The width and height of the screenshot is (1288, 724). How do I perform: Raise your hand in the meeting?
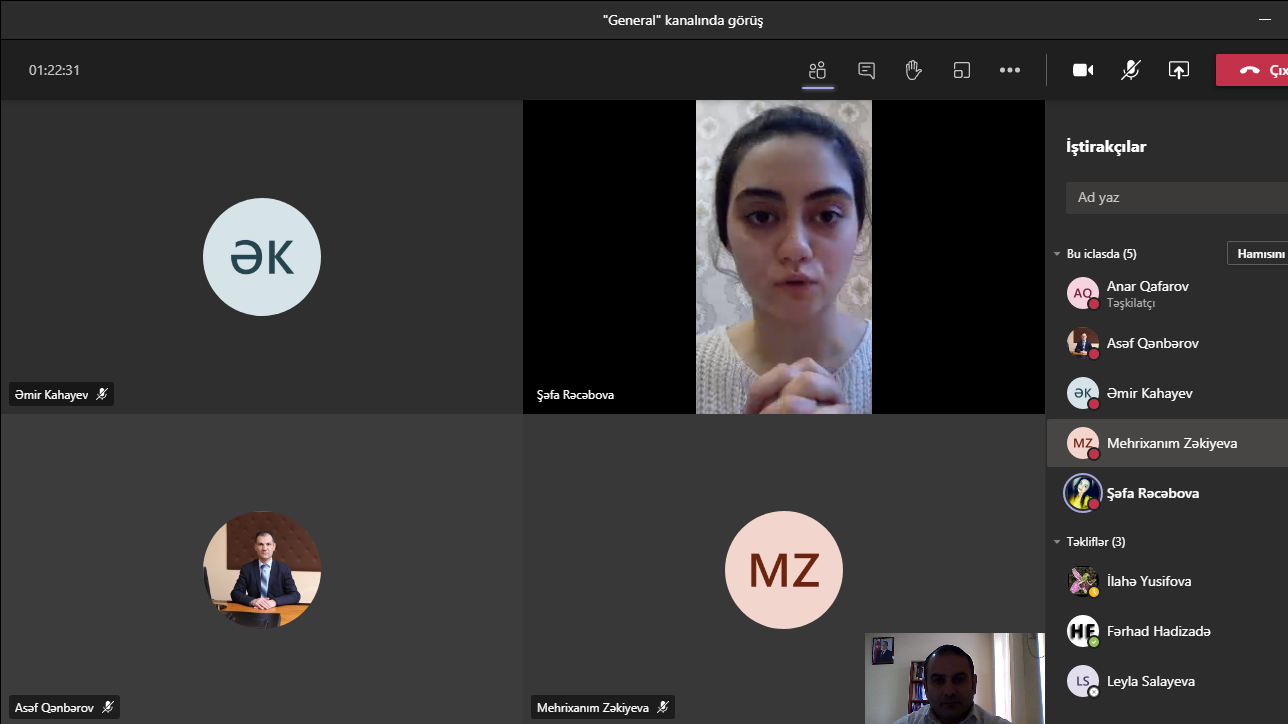pyautogui.click(x=913, y=70)
